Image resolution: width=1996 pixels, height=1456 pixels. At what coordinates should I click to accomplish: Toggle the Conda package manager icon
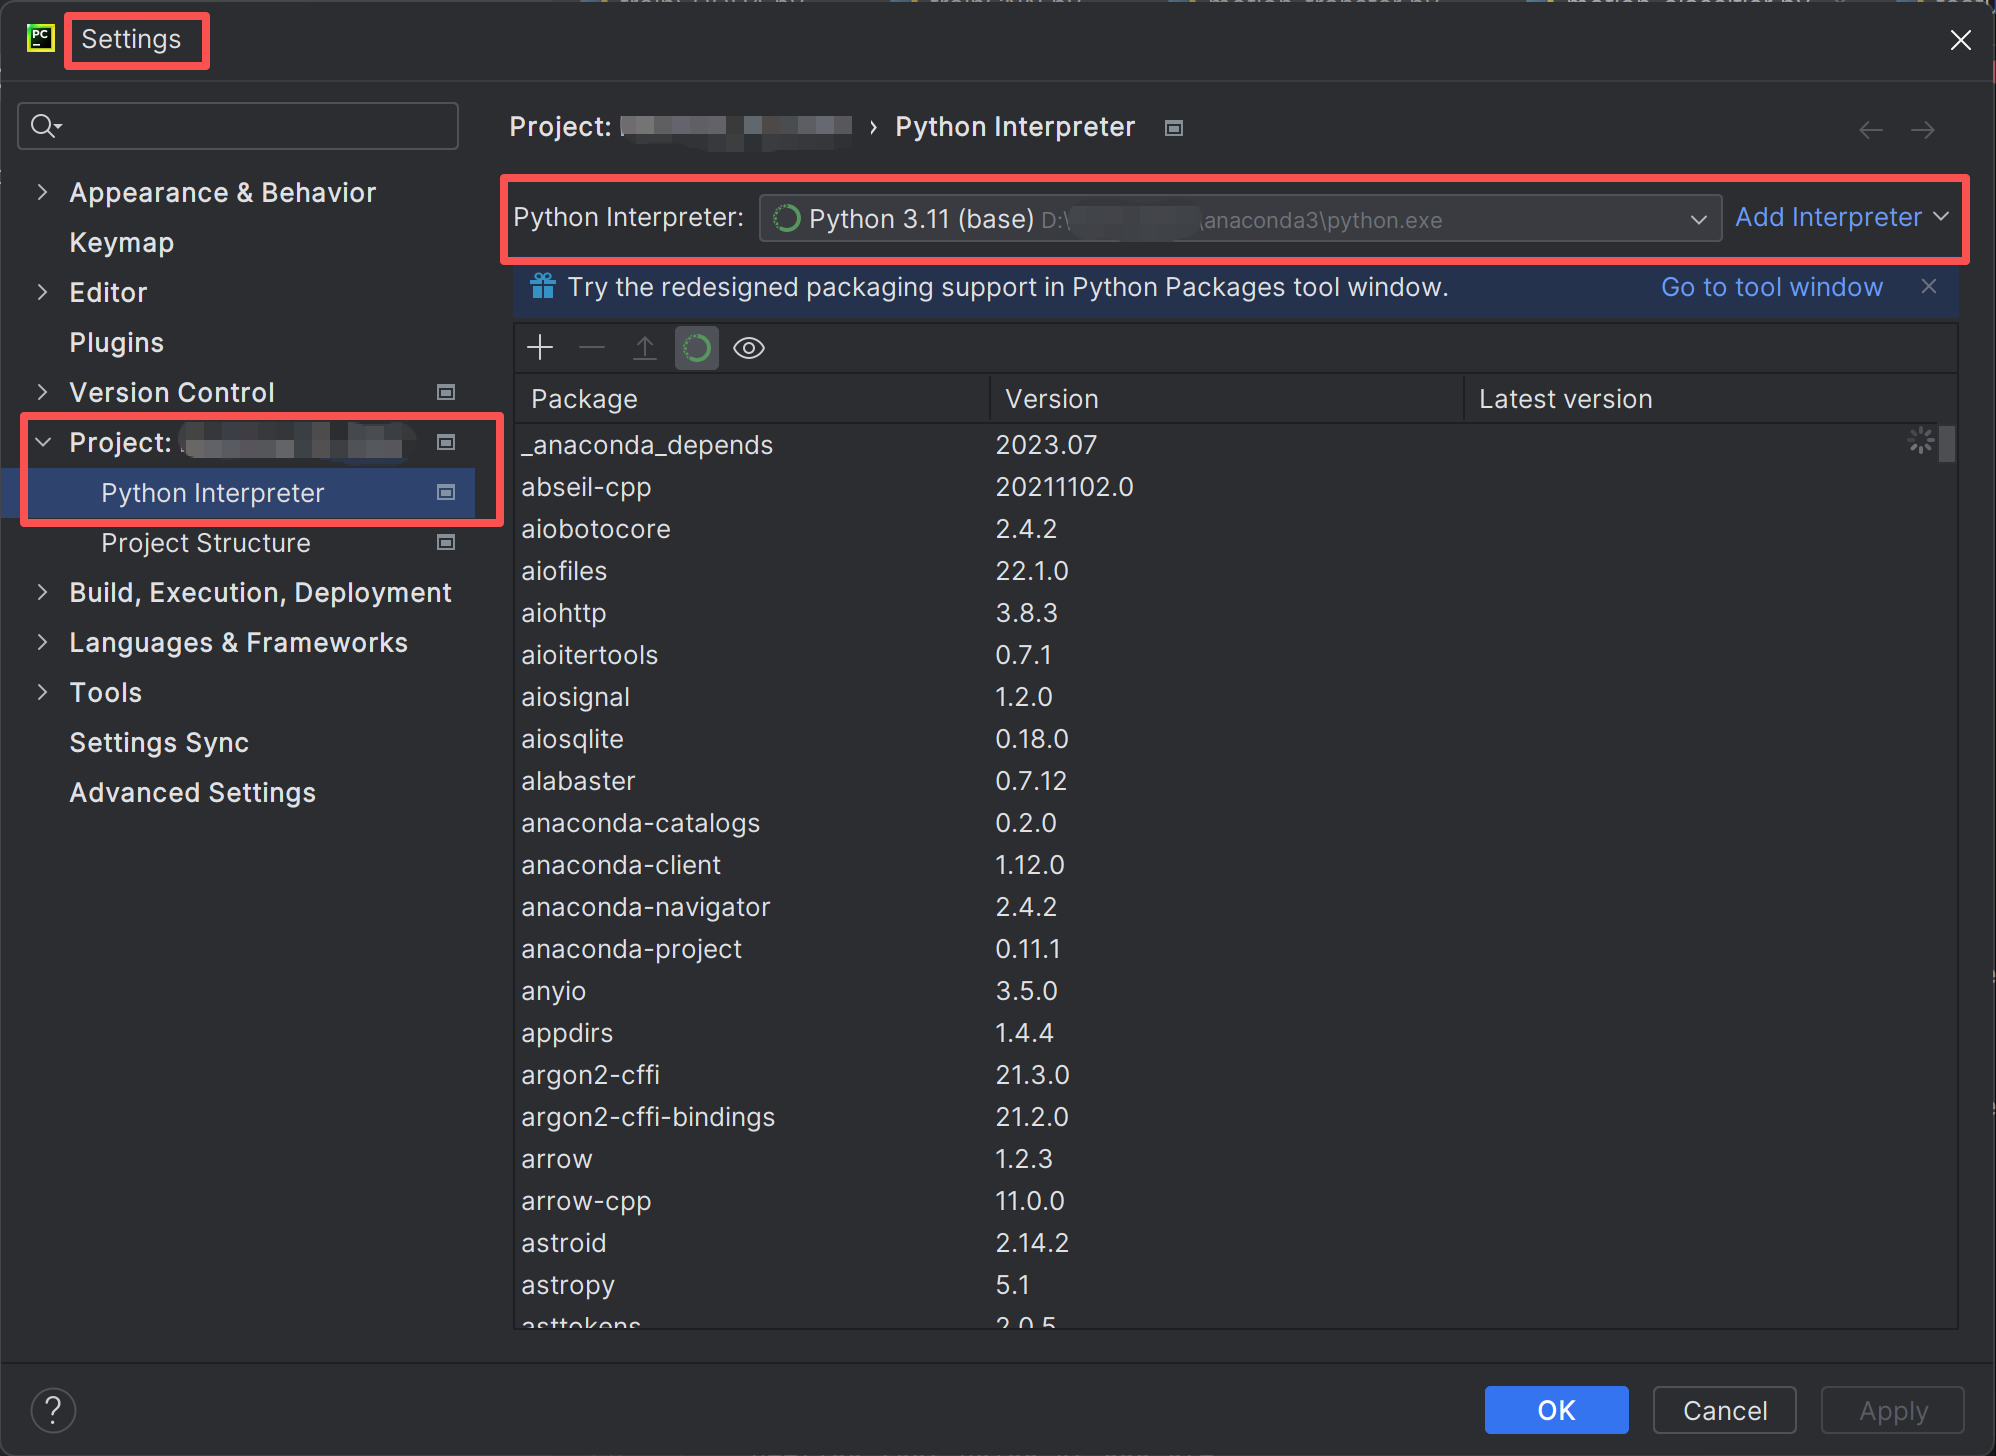pos(697,348)
